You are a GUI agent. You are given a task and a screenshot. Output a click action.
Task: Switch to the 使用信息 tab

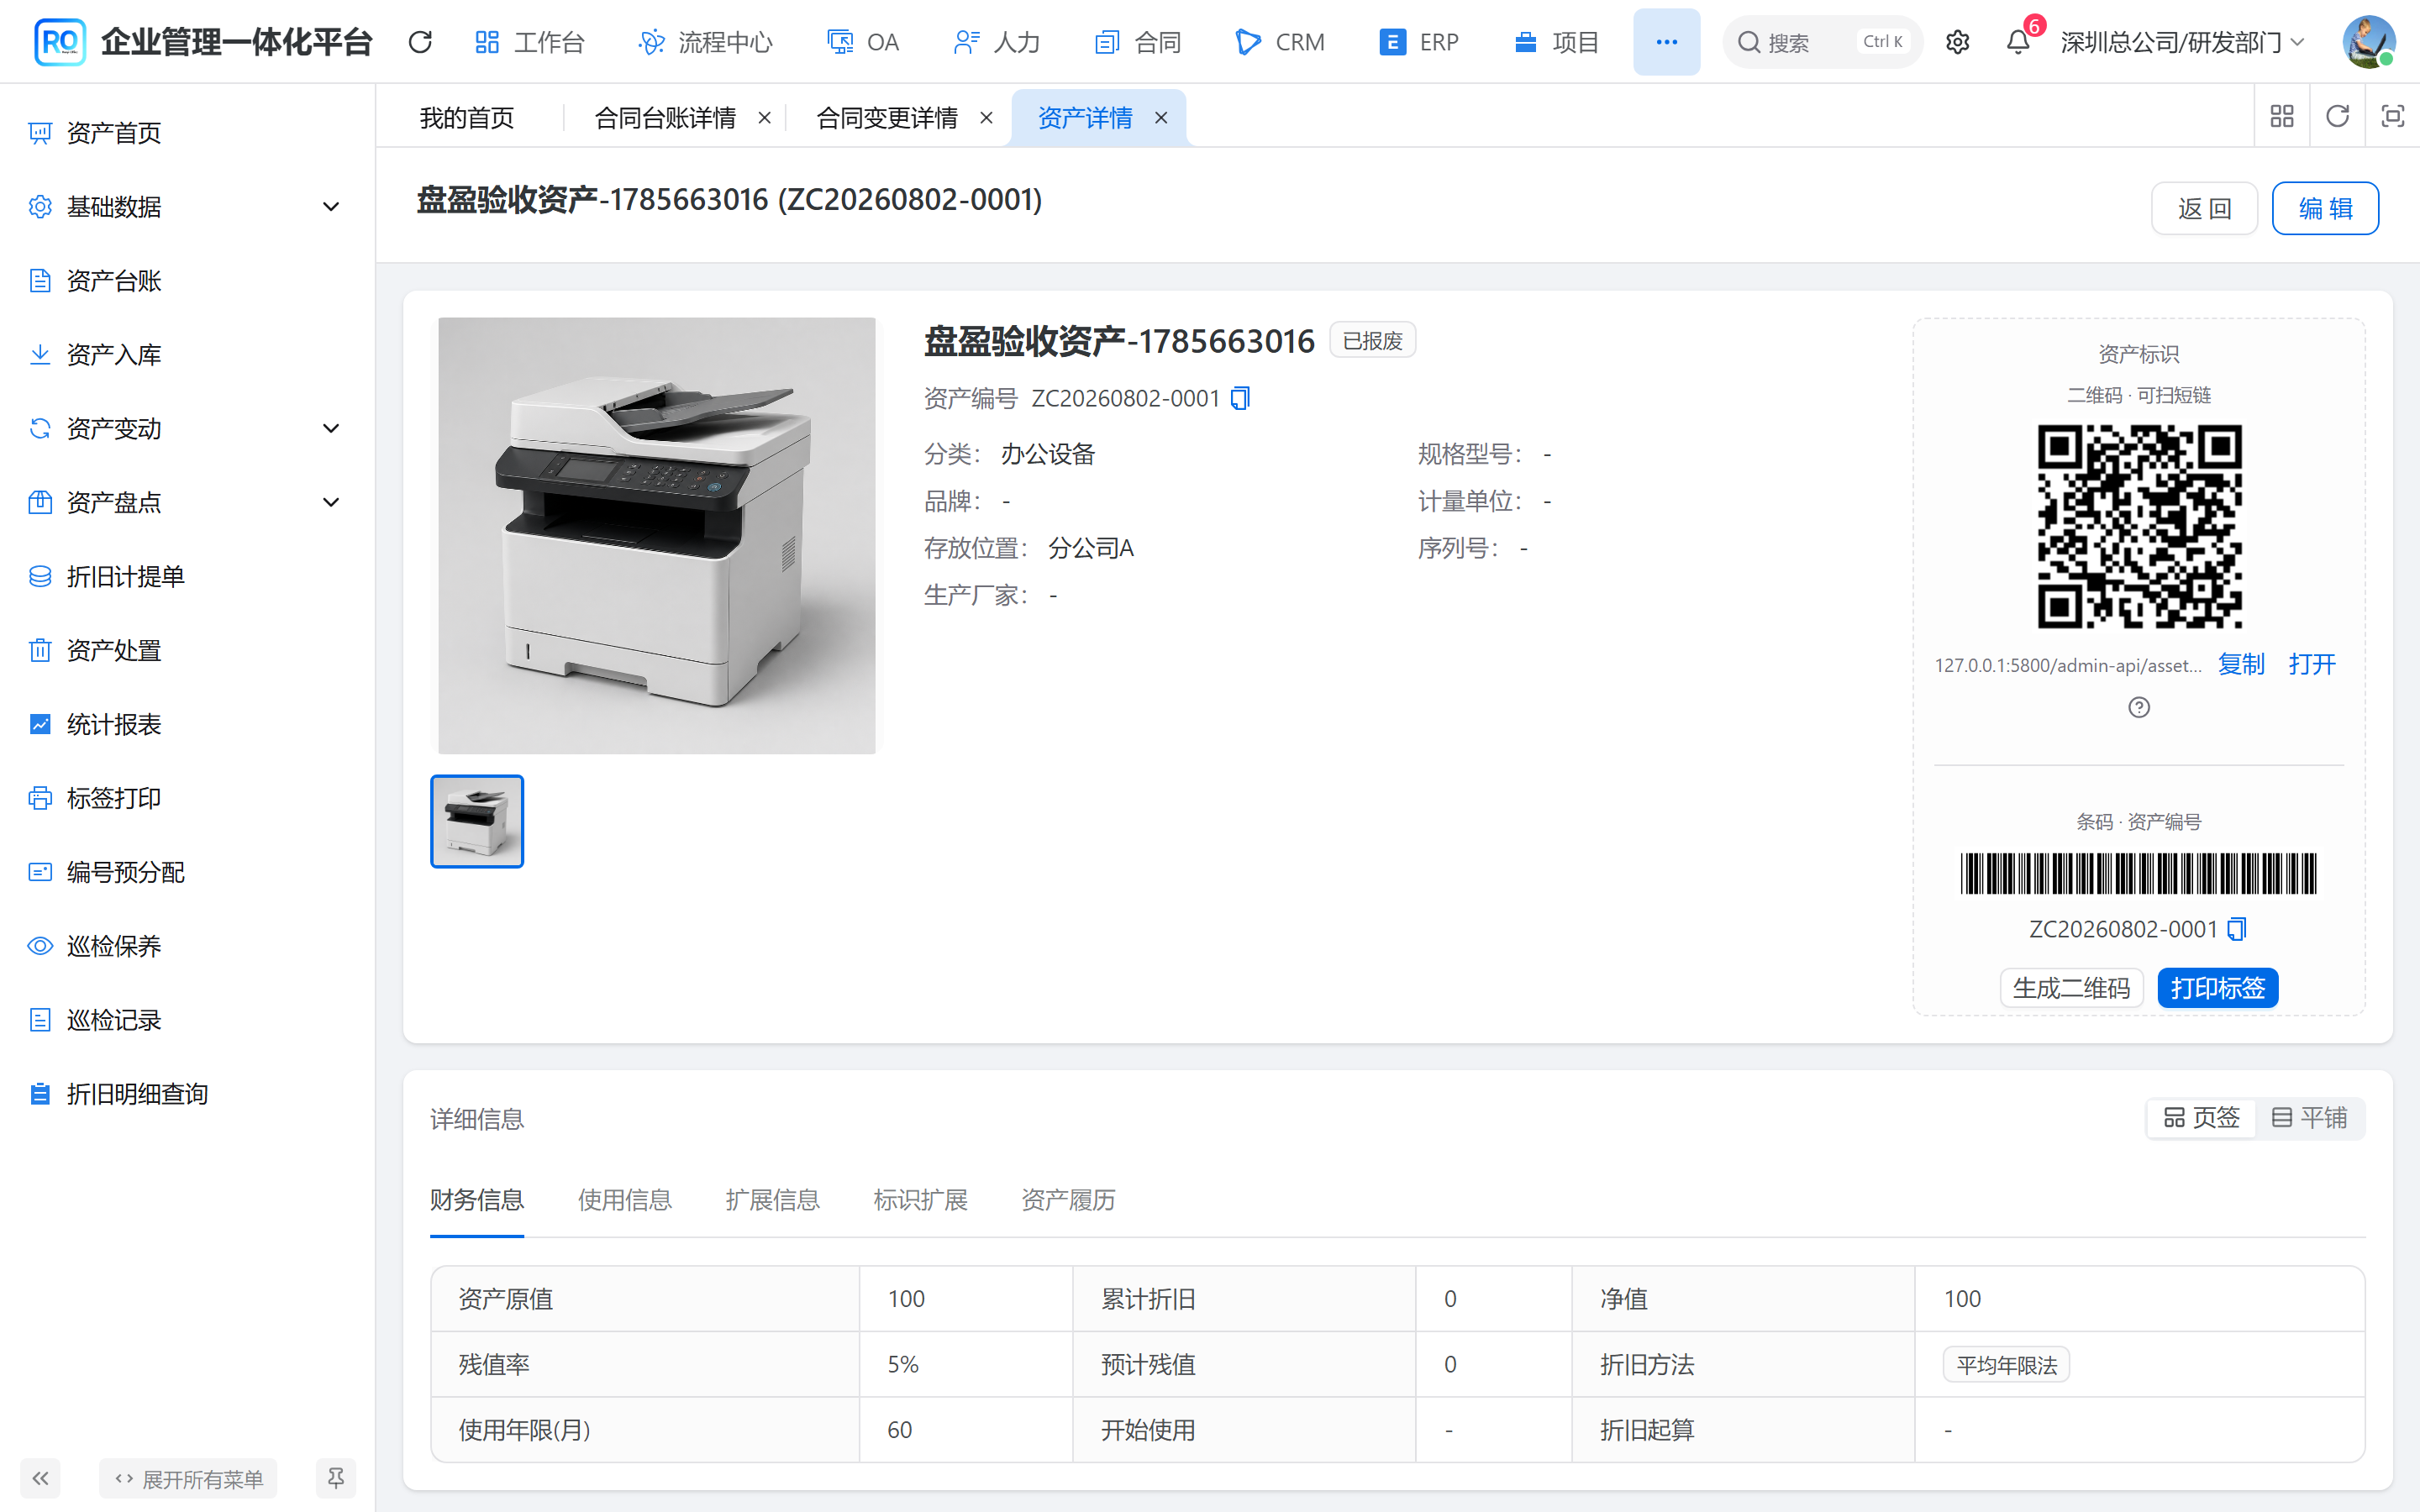[624, 1200]
